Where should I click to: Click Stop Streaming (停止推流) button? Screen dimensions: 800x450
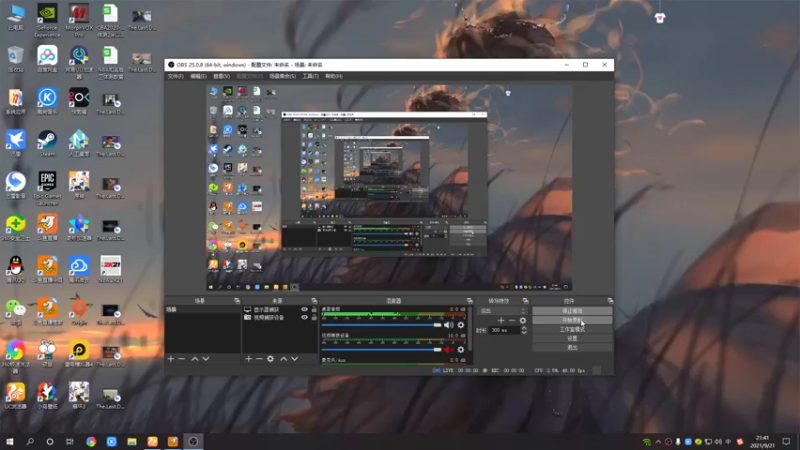572,311
